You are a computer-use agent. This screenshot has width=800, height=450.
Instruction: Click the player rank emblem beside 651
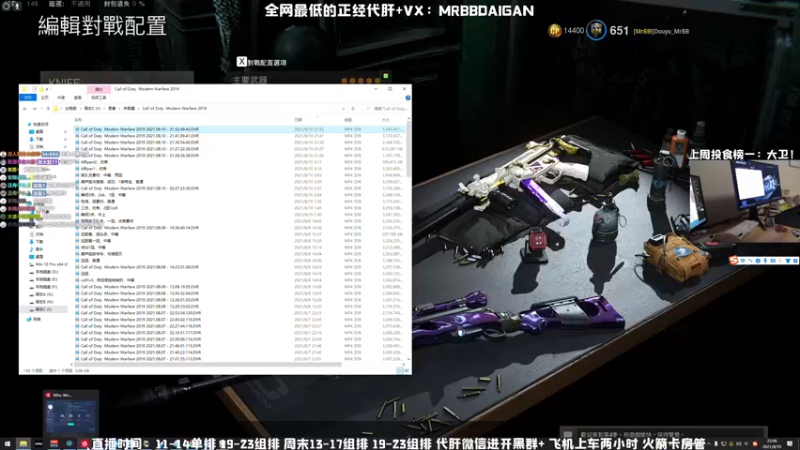click(596, 31)
